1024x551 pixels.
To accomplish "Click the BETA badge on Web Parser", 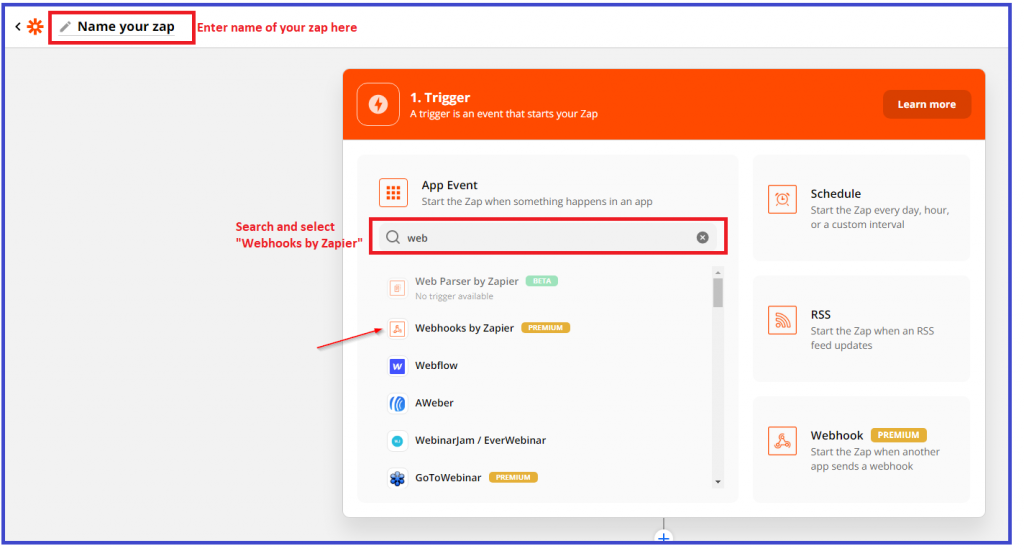I will point(541,281).
